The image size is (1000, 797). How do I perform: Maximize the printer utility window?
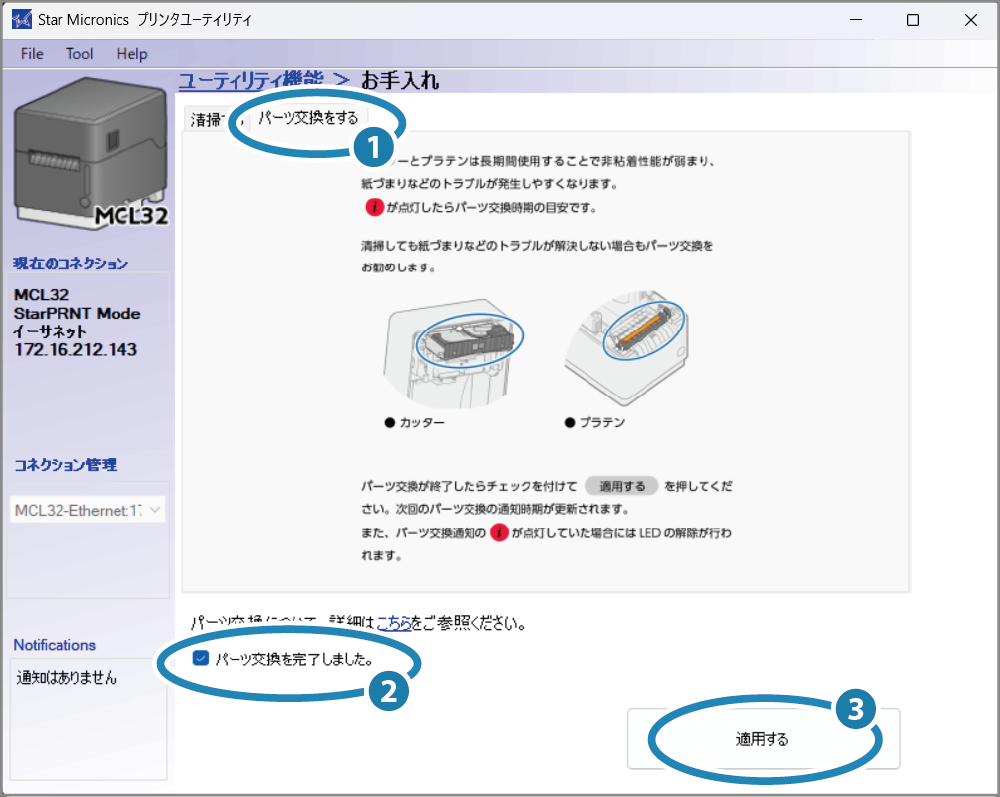click(x=913, y=20)
